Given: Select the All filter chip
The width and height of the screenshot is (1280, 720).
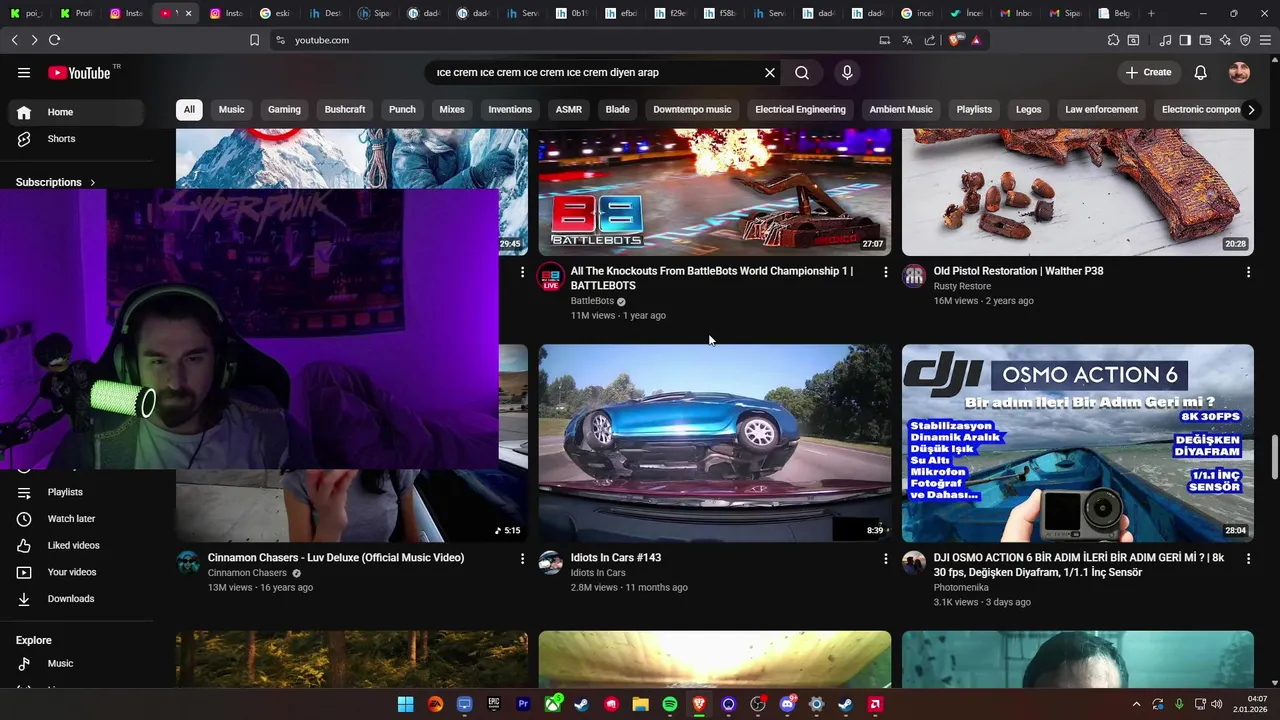Looking at the screenshot, I should click(x=189, y=110).
